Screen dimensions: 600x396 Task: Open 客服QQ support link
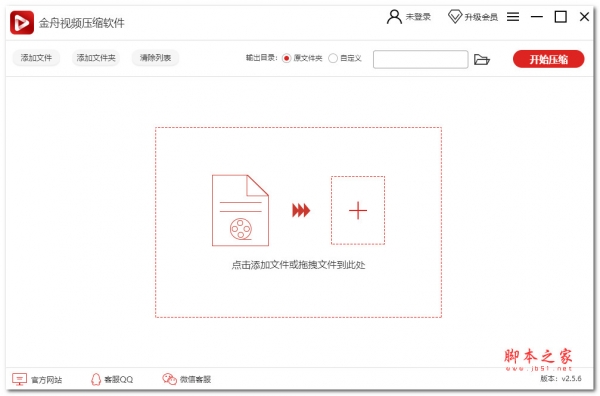tap(119, 380)
